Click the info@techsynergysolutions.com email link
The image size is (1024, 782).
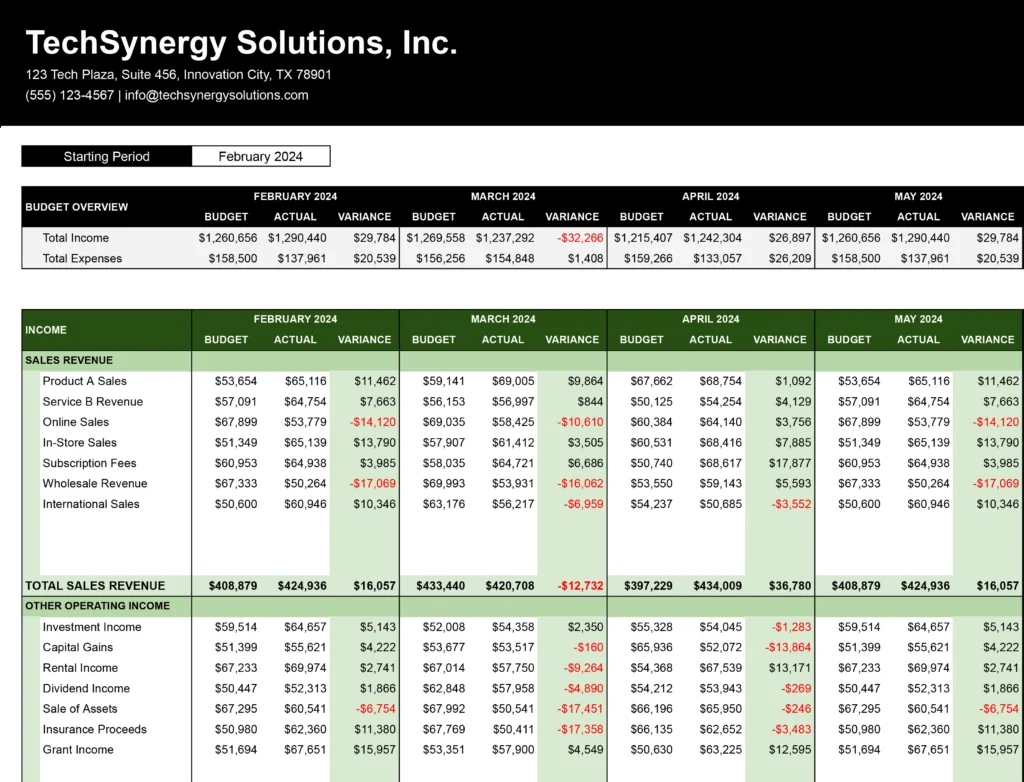219,96
